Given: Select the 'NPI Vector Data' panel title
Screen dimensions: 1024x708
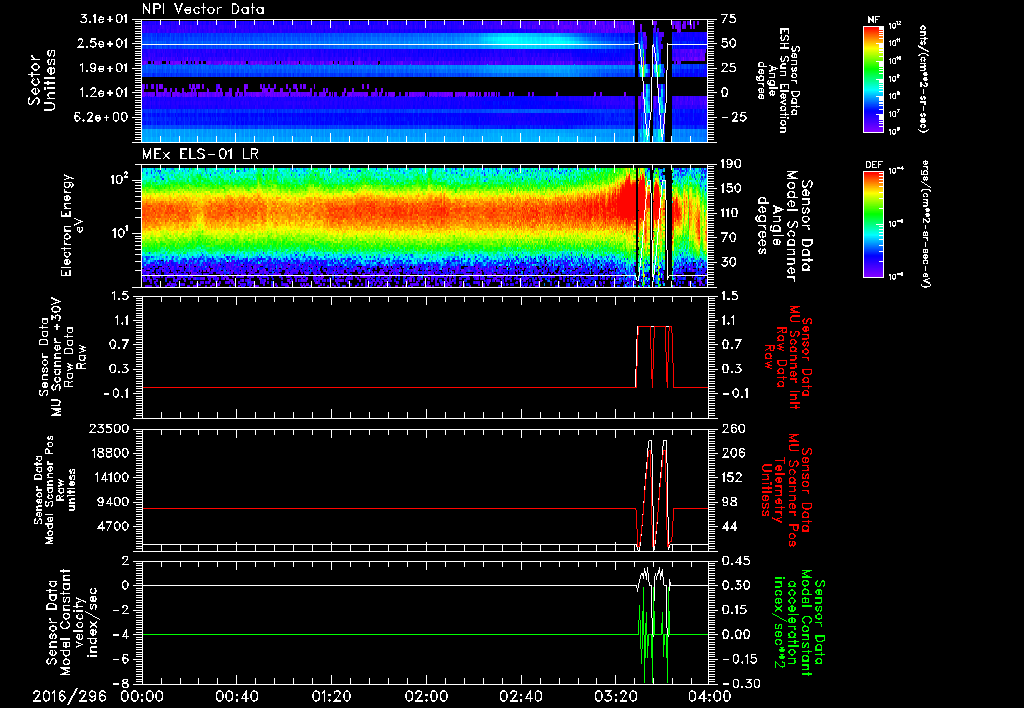Looking at the screenshot, I should [x=203, y=9].
